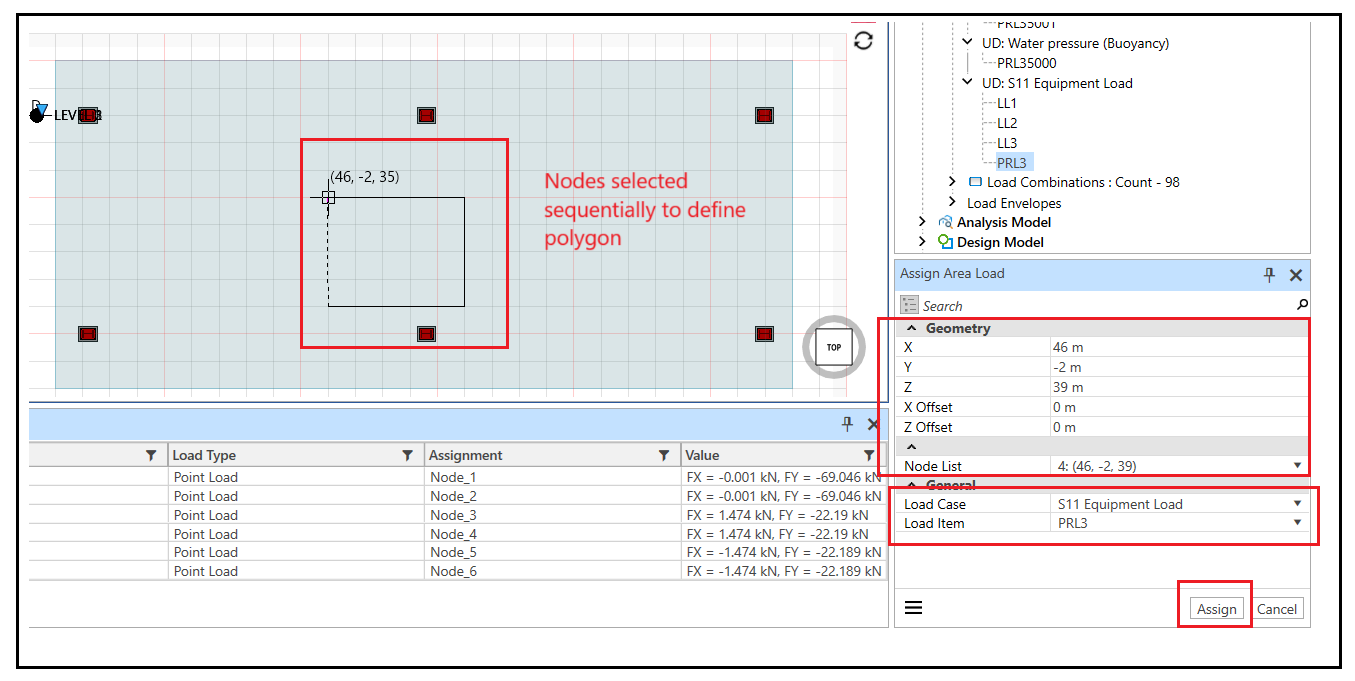This screenshot has height=681, width=1355.
Task: Click the X coordinate value field
Action: [x=1175, y=347]
